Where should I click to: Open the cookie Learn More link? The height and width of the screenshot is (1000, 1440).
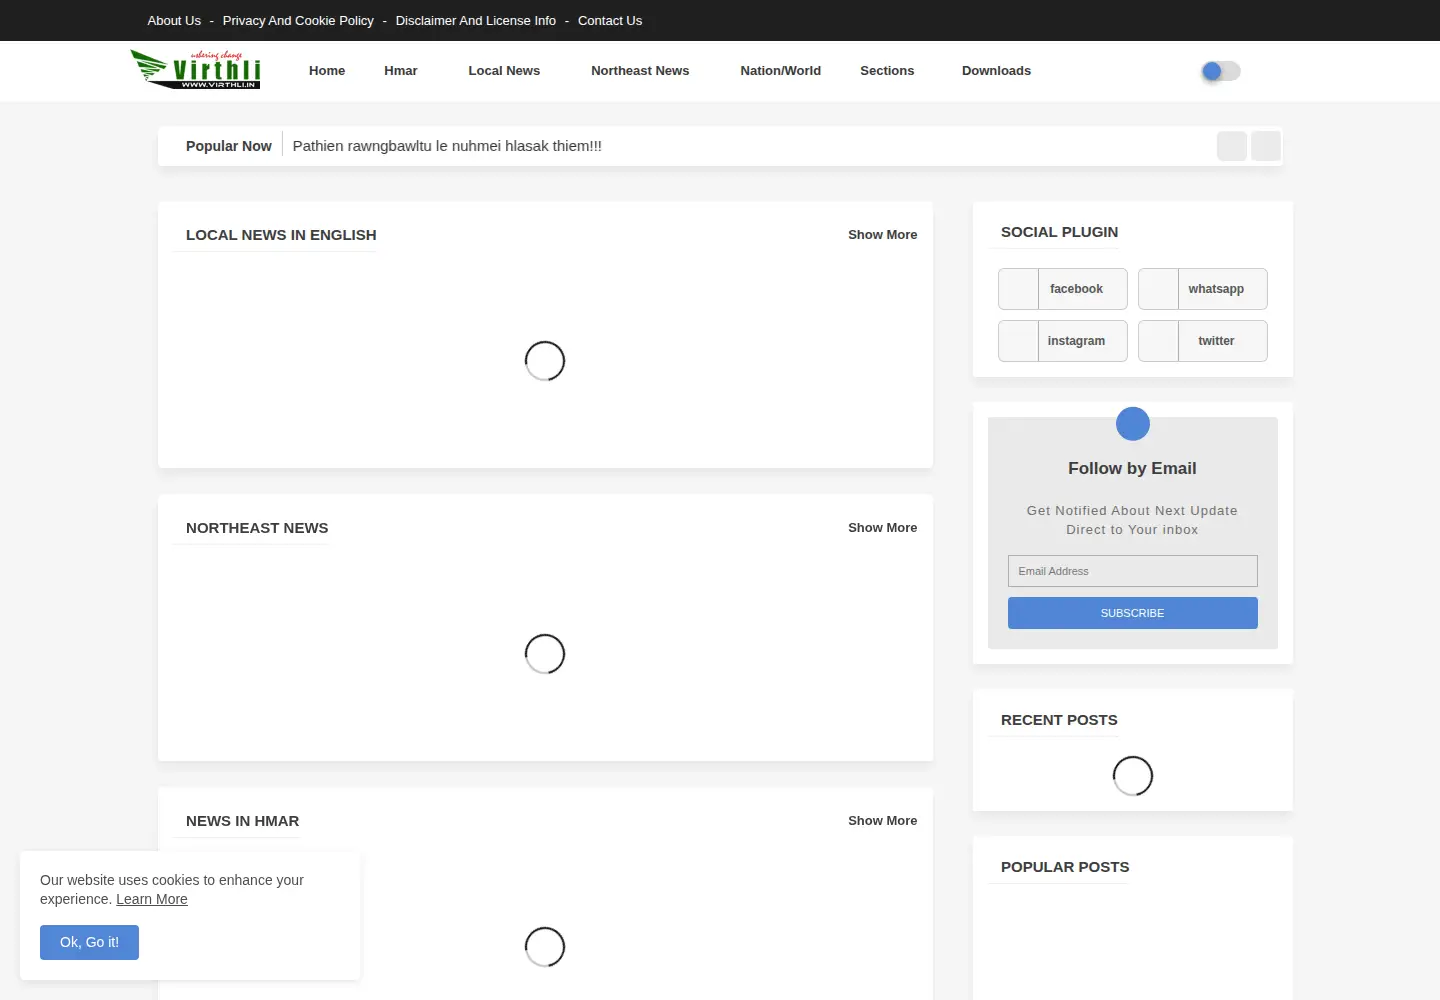click(152, 899)
